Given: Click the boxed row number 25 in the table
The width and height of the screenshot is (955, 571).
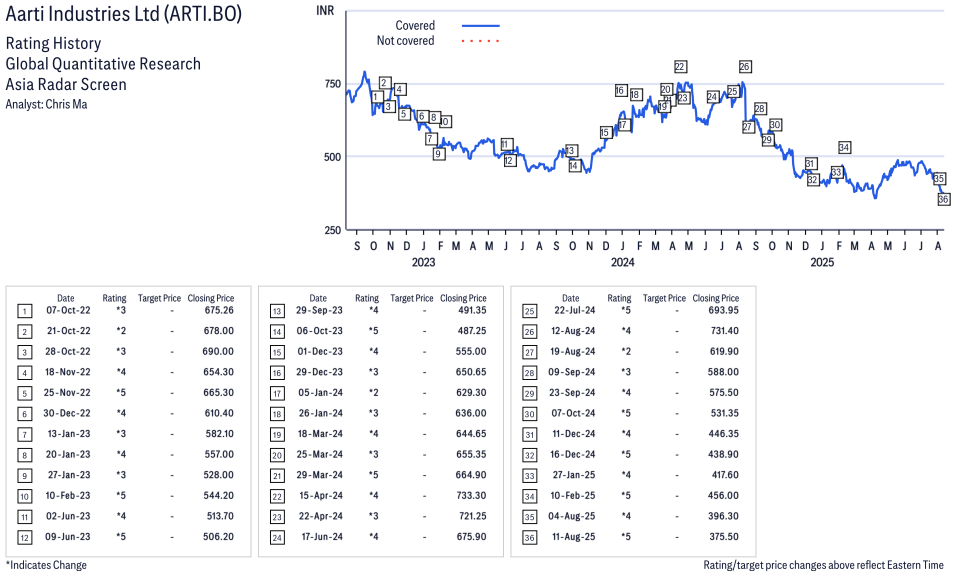Looking at the screenshot, I should pyautogui.click(x=530, y=312).
